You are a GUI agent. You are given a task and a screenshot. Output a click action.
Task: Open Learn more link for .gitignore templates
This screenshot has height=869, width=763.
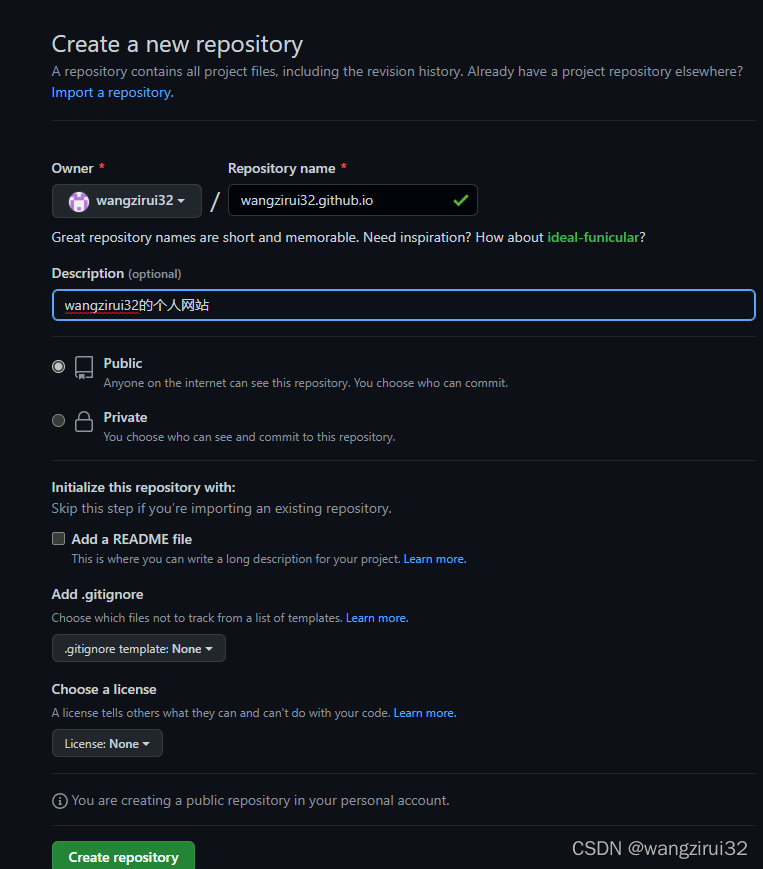377,618
